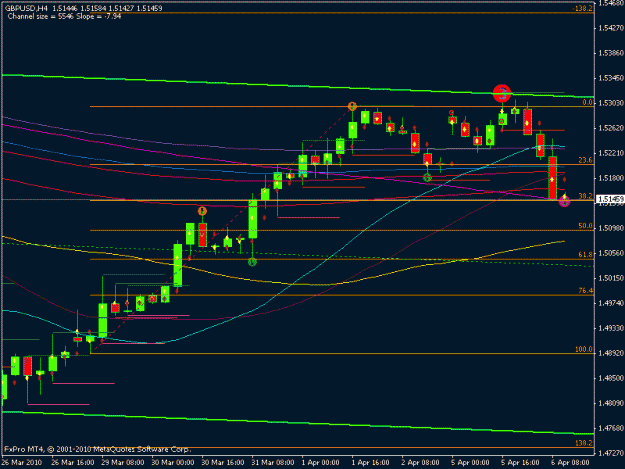The height and width of the screenshot is (469, 625).
Task: Click the 1.48920 price axis value
Action: pyautogui.click(x=611, y=353)
